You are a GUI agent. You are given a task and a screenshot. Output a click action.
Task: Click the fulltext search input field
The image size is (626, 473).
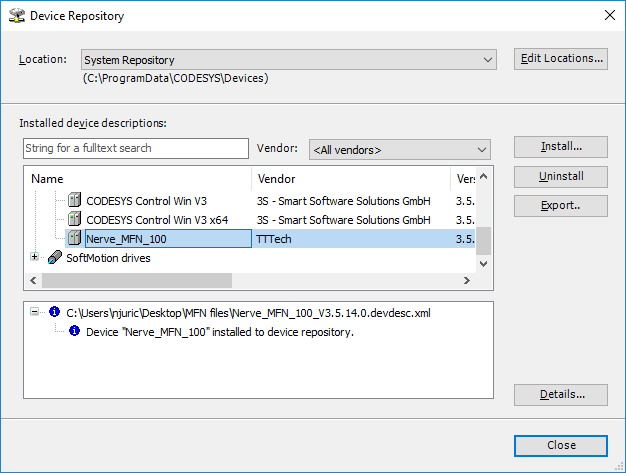(135, 148)
